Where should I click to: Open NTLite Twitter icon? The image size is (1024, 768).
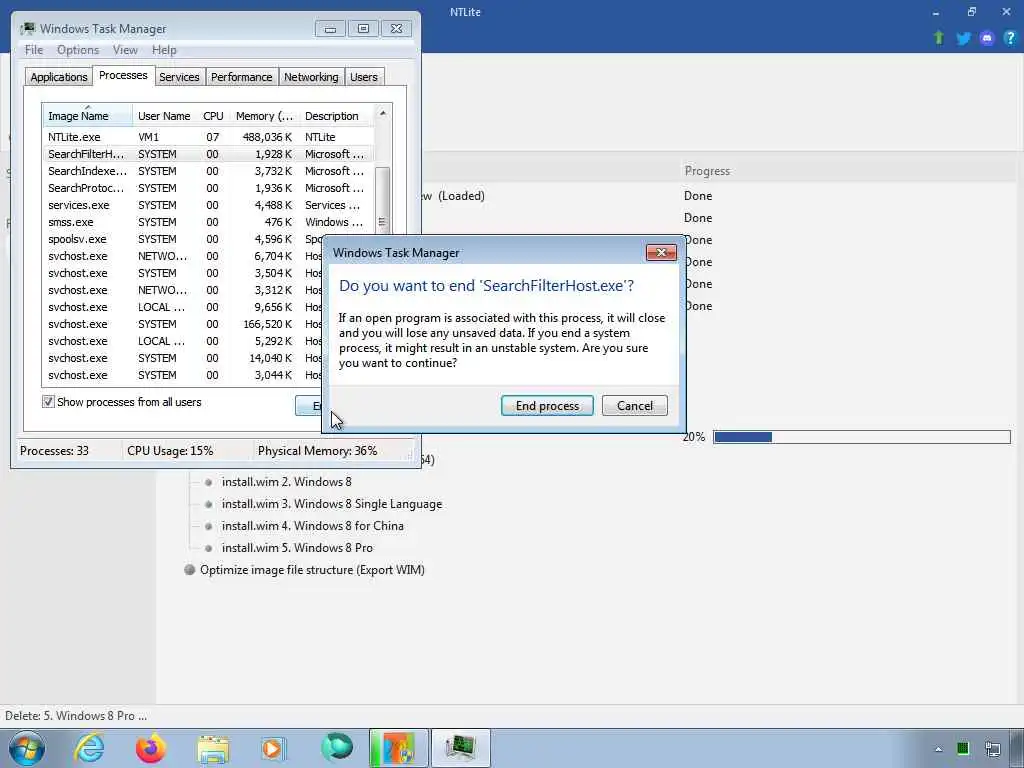(x=963, y=39)
